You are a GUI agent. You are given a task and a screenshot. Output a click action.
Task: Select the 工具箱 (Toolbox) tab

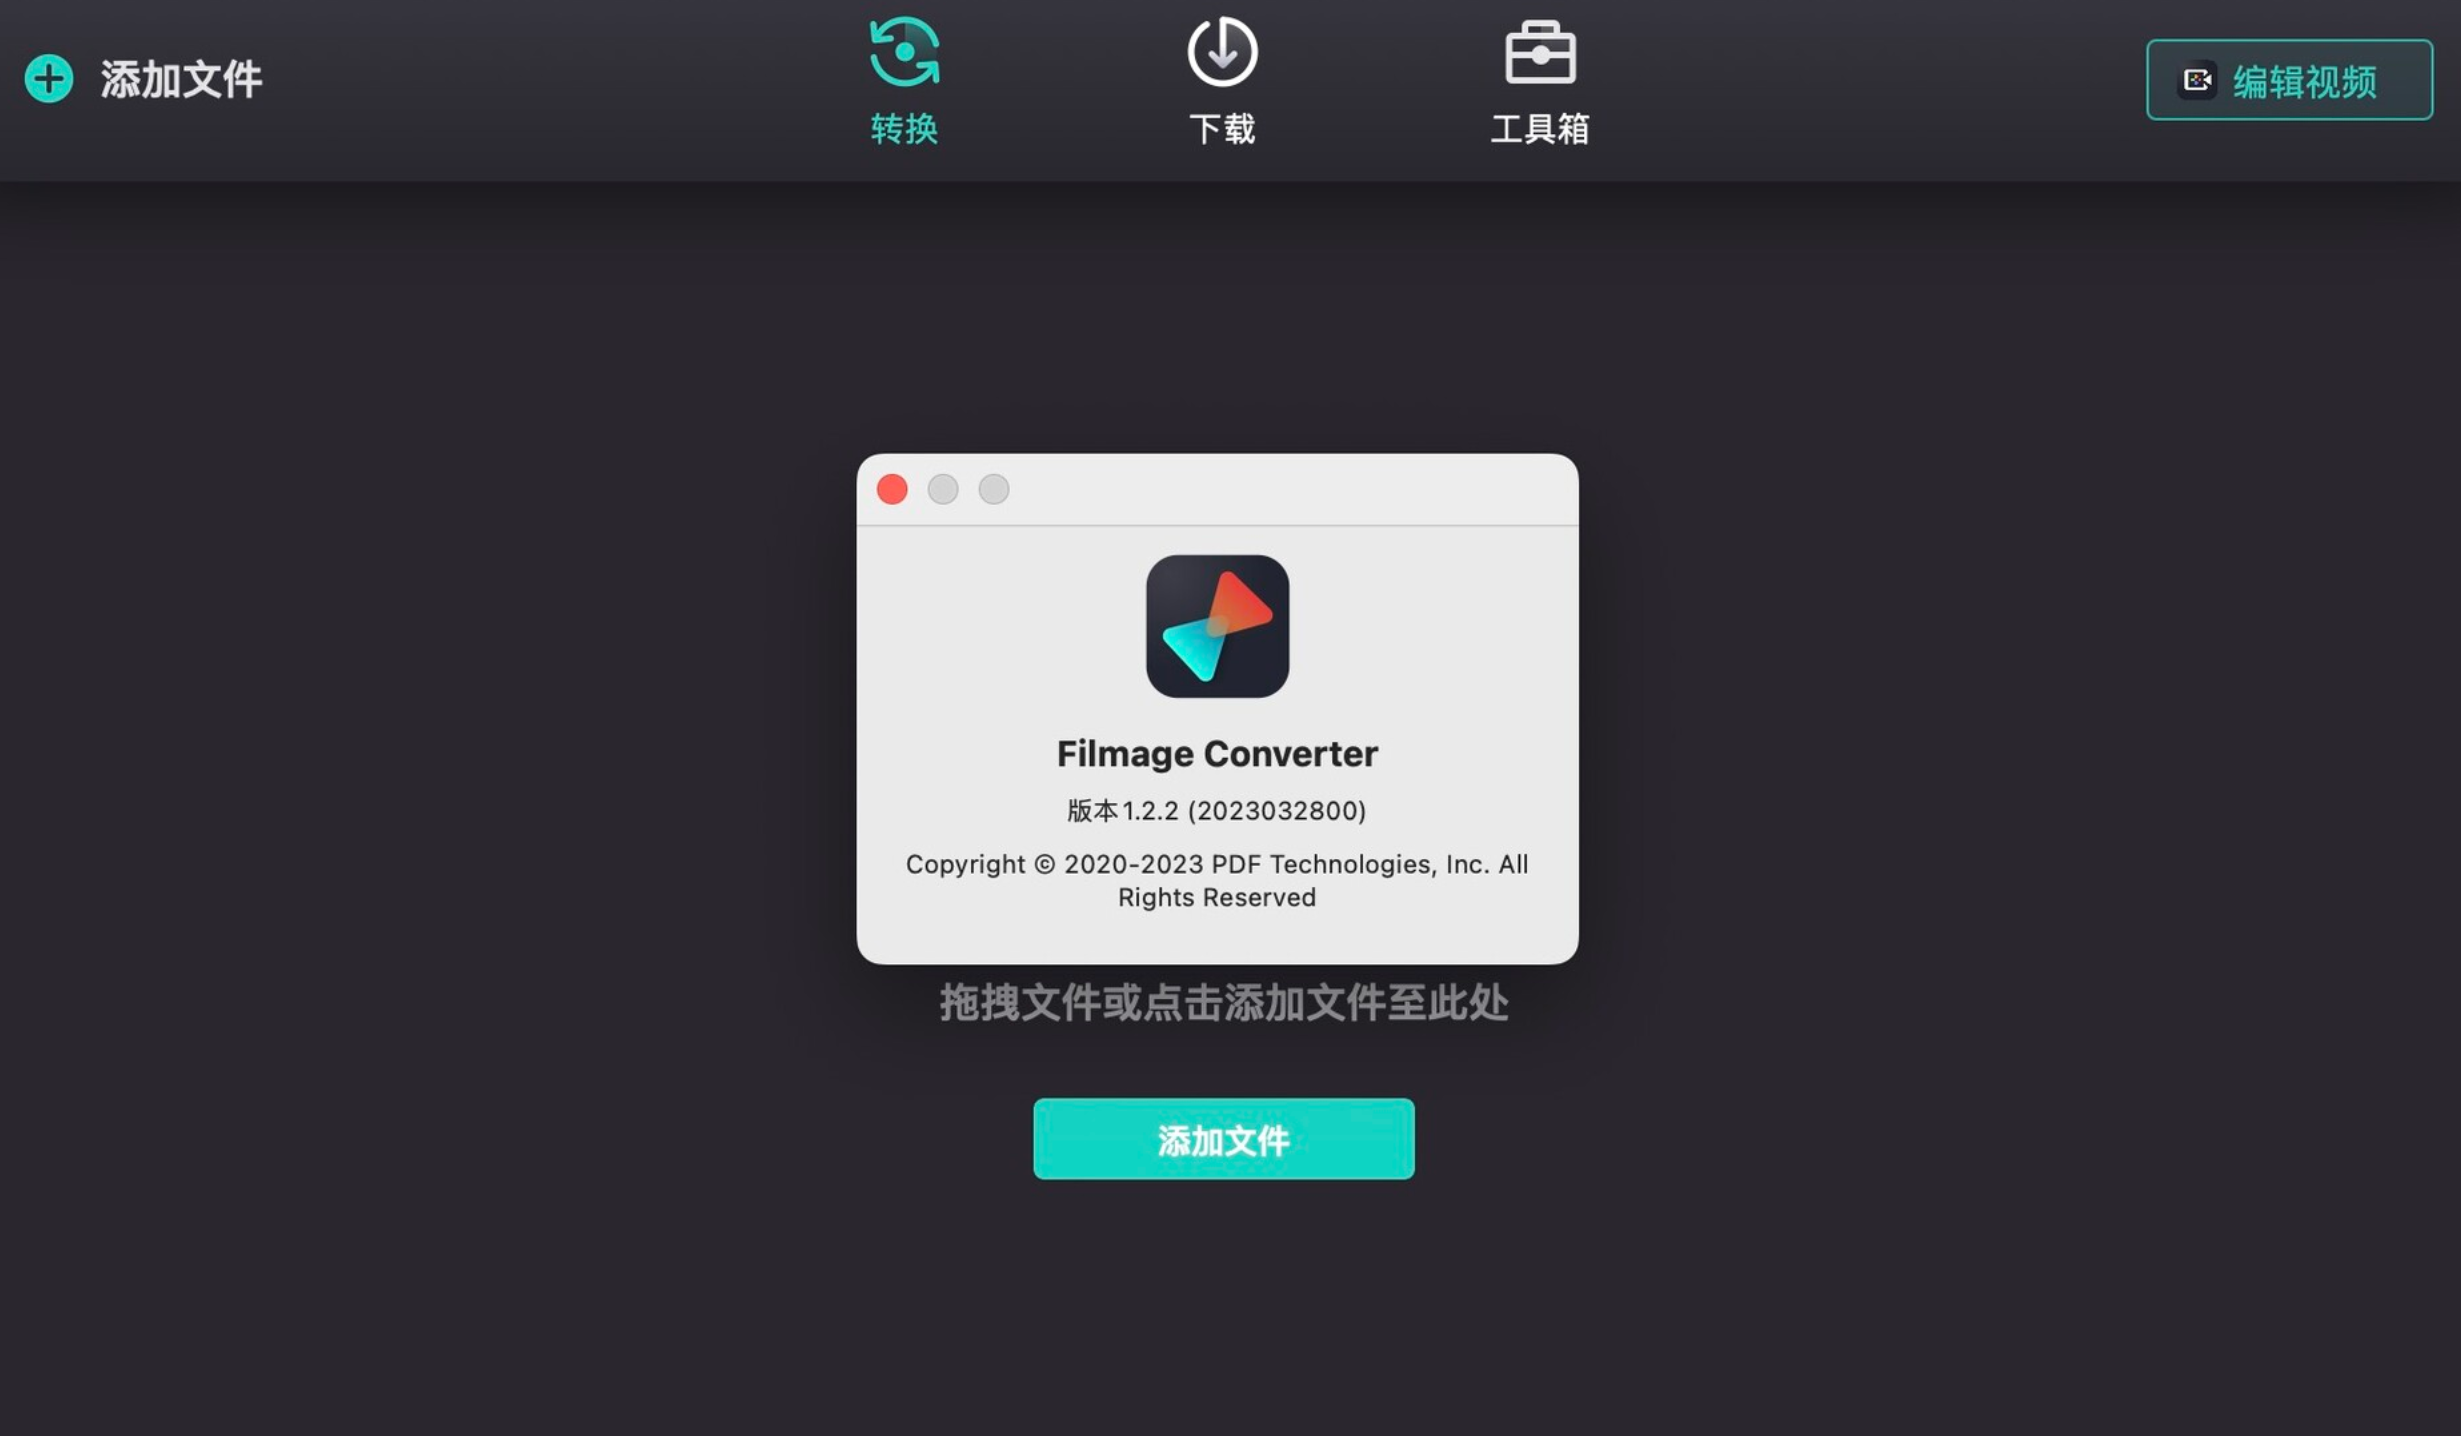(1538, 80)
